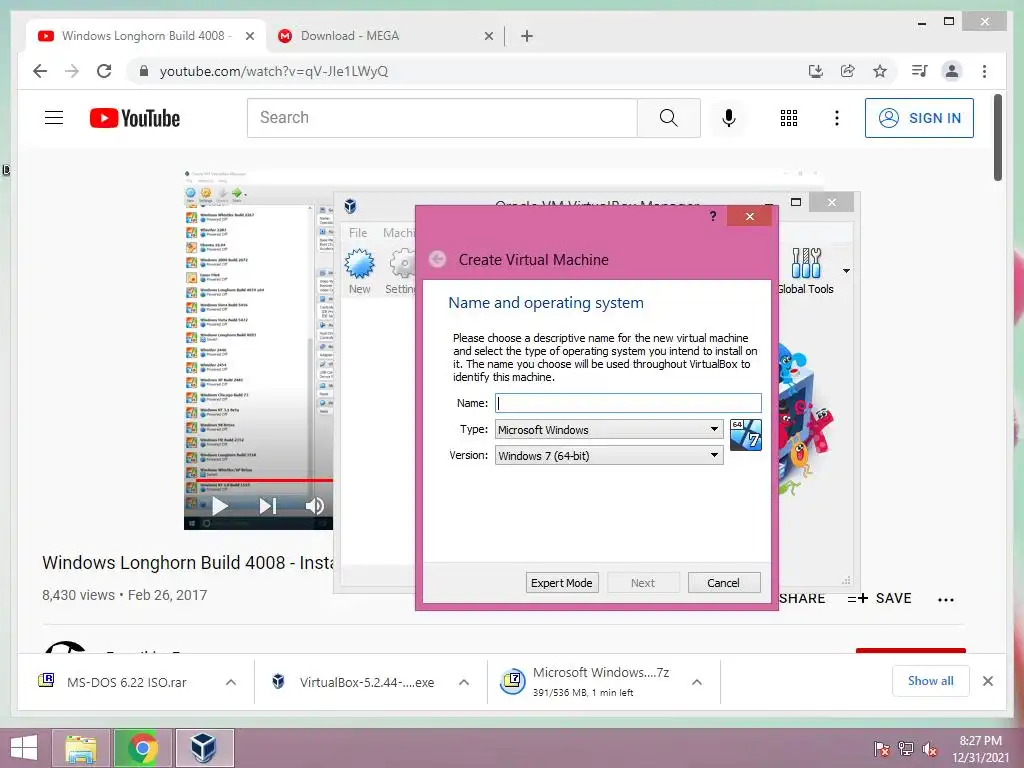Open File Explorer from taskbar
Screen dimensions: 1024x768
(80, 748)
